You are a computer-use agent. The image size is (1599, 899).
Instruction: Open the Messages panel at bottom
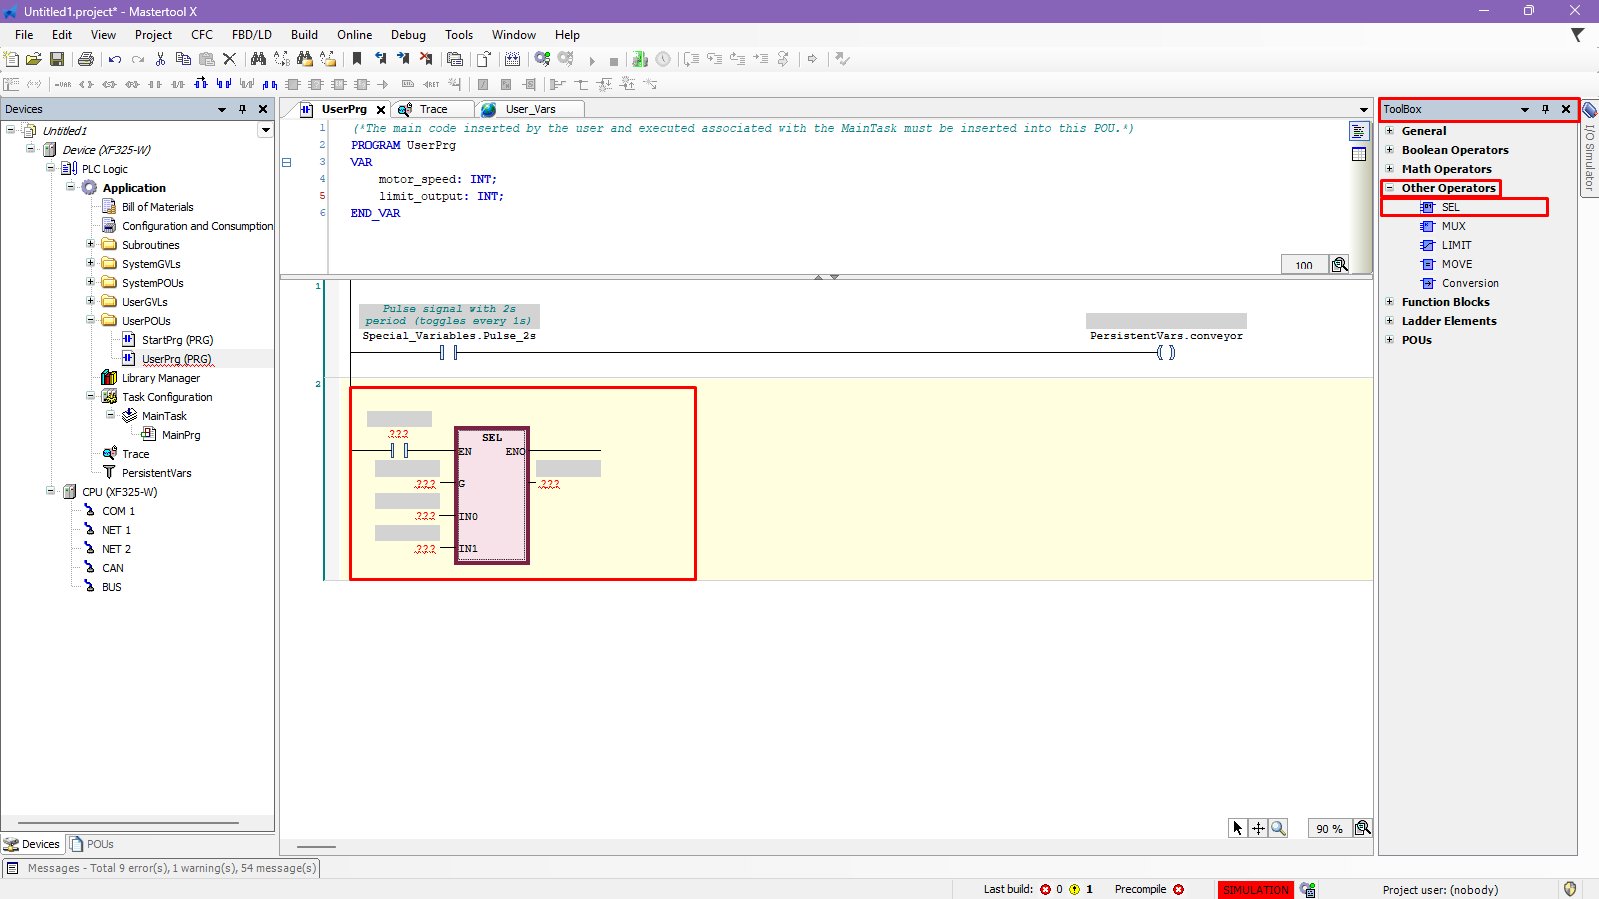[x=162, y=868]
